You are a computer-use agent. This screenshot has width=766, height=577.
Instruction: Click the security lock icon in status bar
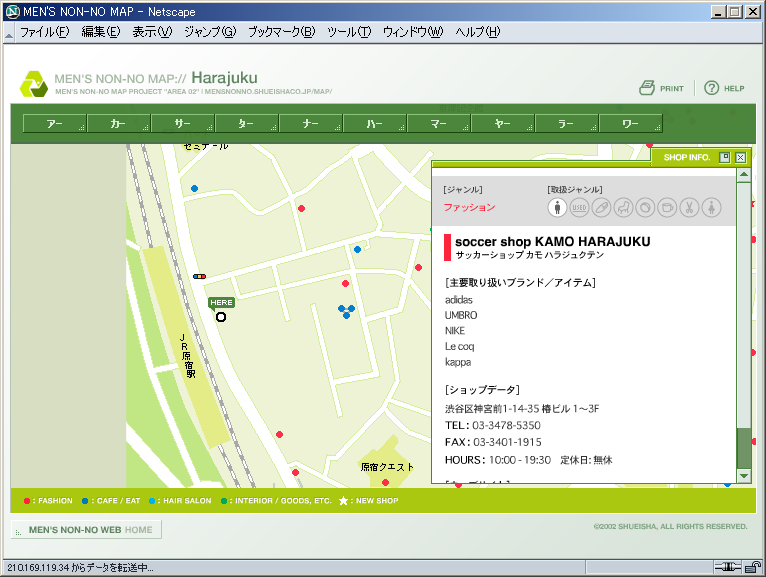click(753, 567)
